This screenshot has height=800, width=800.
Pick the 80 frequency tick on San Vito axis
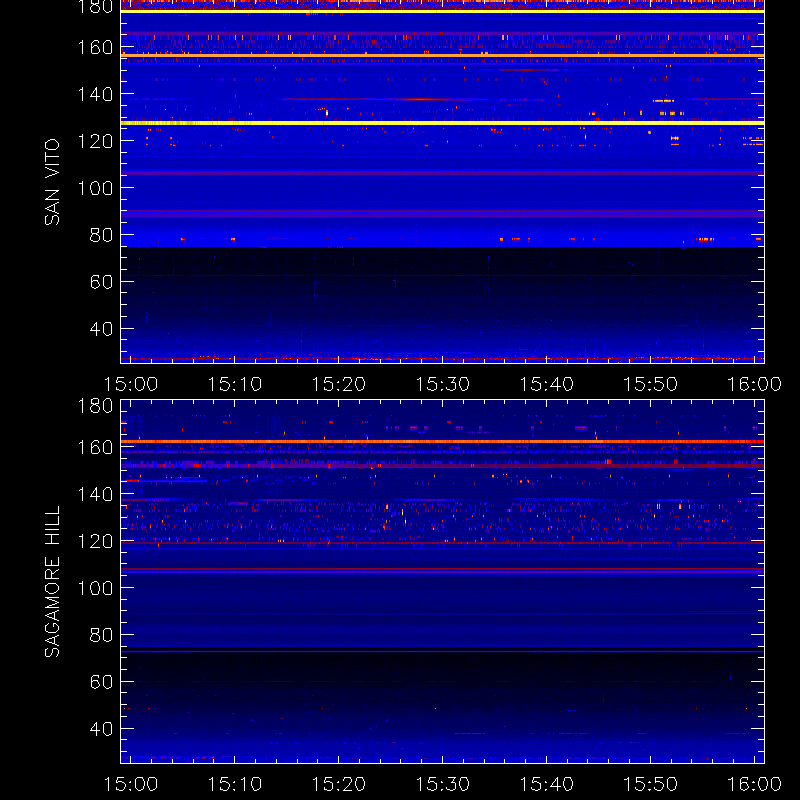(102, 235)
